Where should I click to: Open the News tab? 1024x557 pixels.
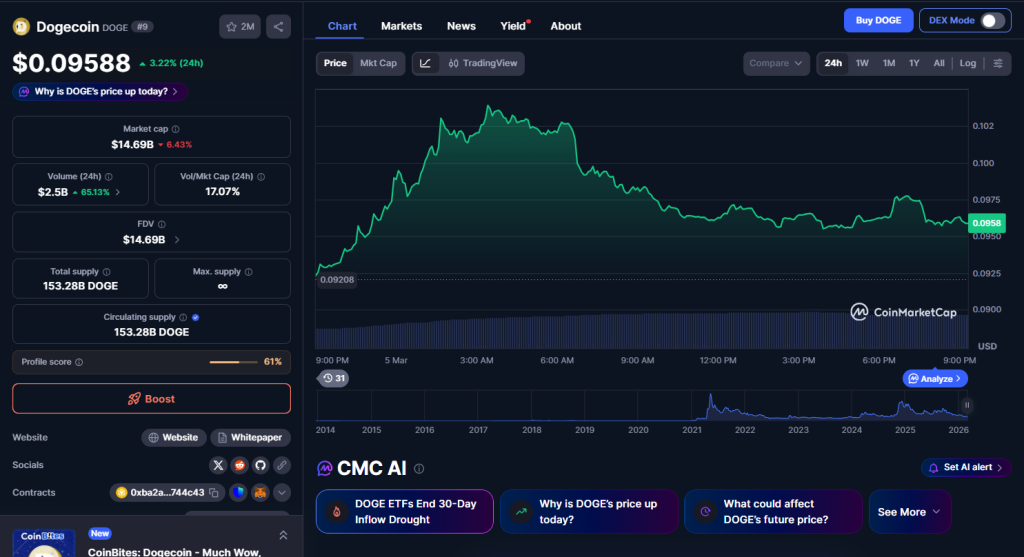(x=461, y=26)
